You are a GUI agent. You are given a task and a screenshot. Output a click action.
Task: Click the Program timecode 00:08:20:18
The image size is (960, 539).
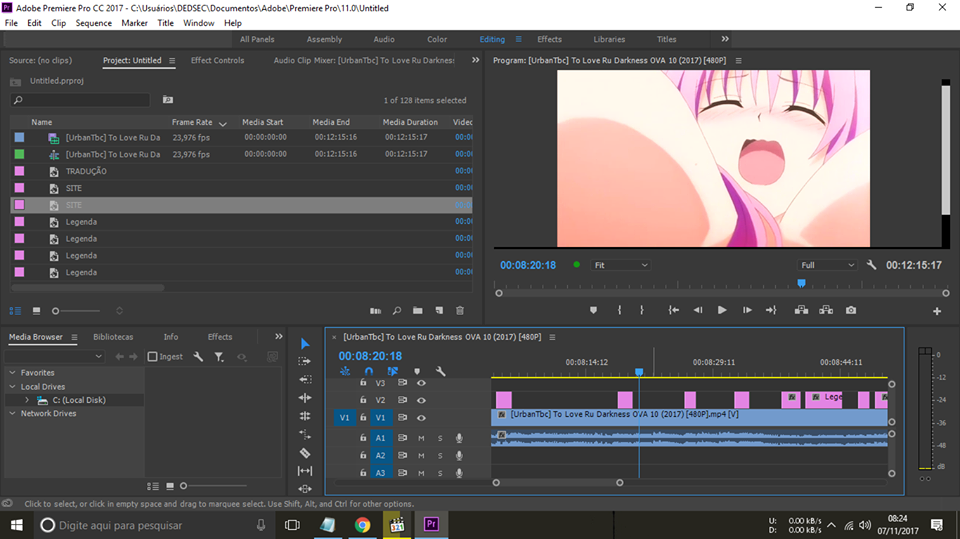pyautogui.click(x=528, y=265)
